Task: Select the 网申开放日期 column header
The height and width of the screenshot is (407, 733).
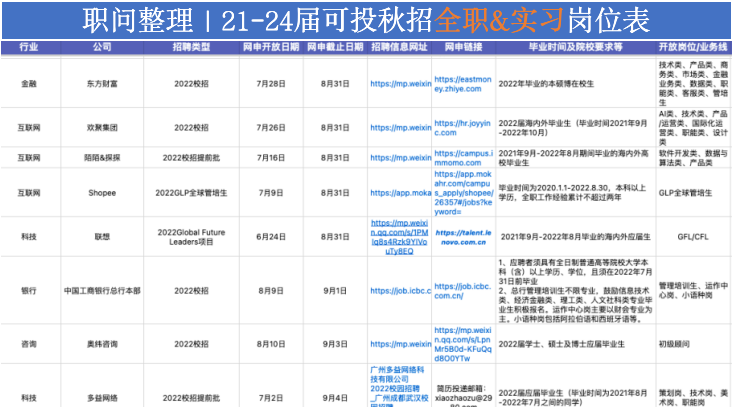Action: click(271, 47)
